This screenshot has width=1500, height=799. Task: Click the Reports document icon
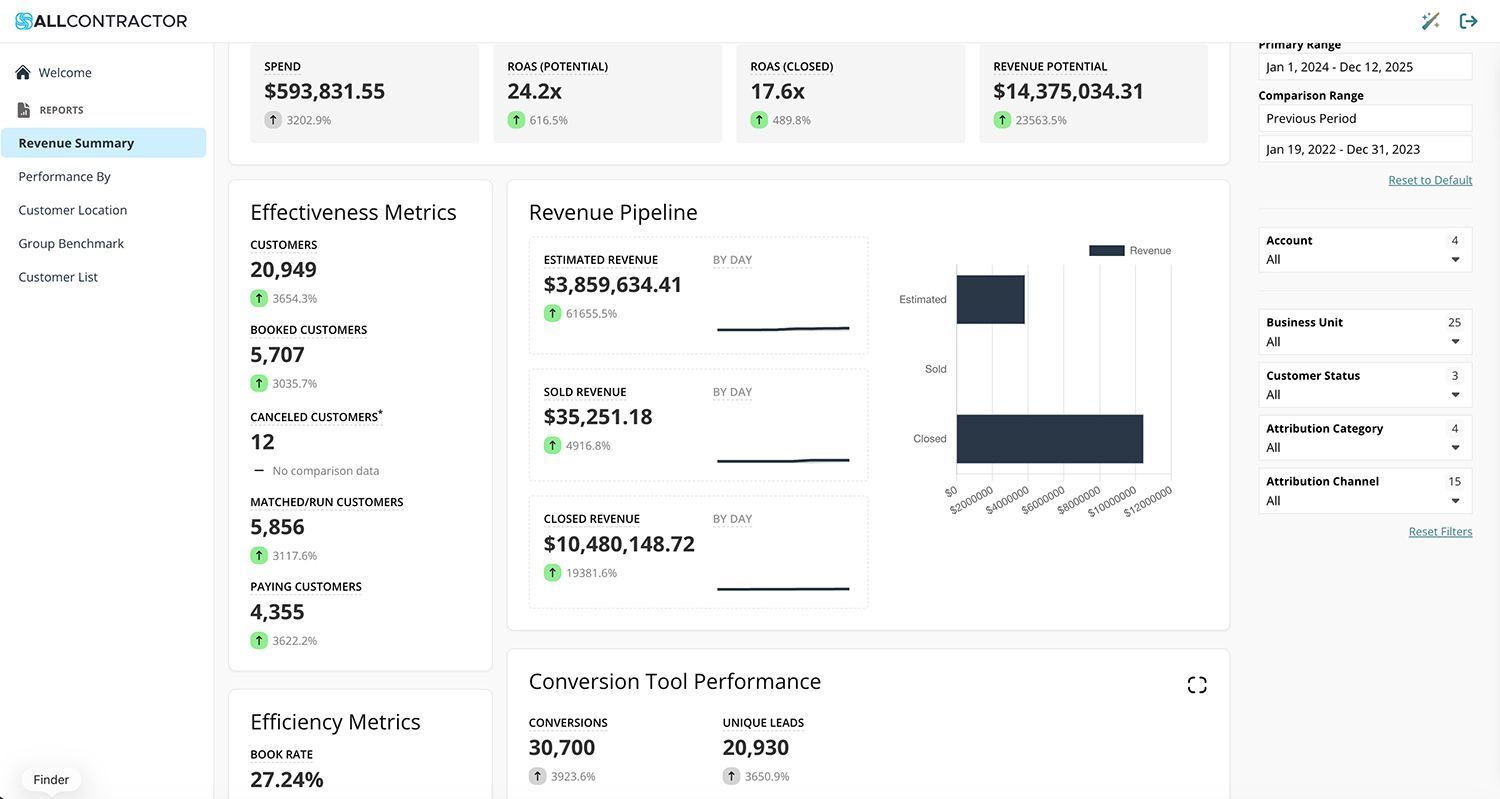point(24,110)
